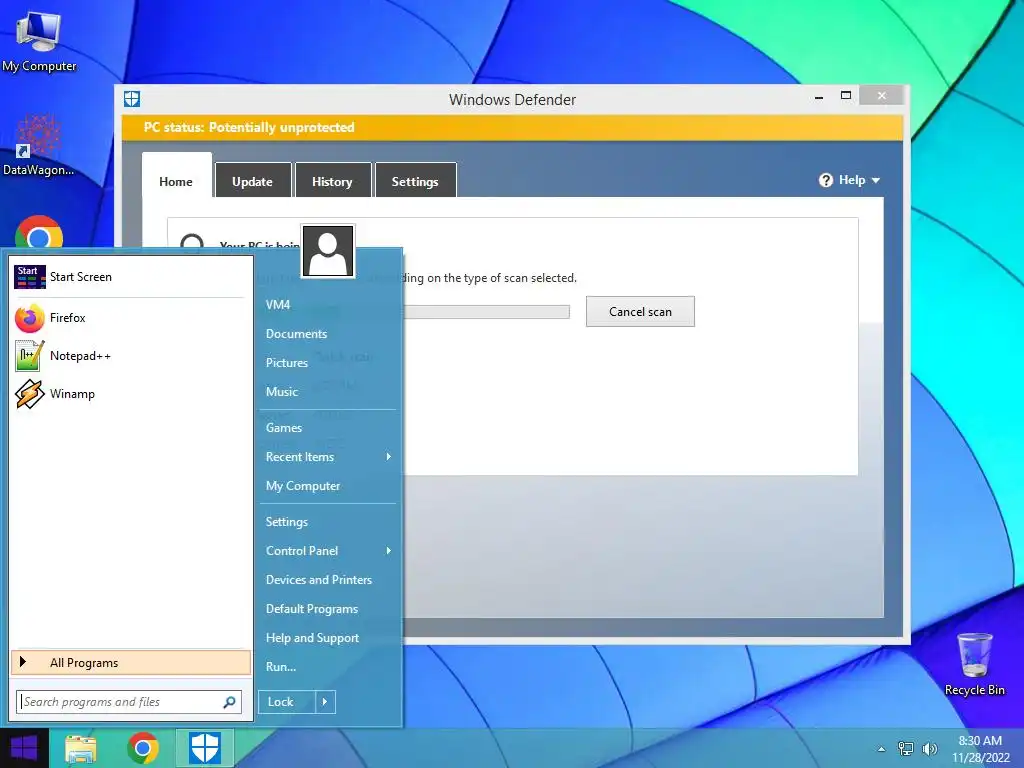Launch Notepad++ from the Start menu

point(129,356)
